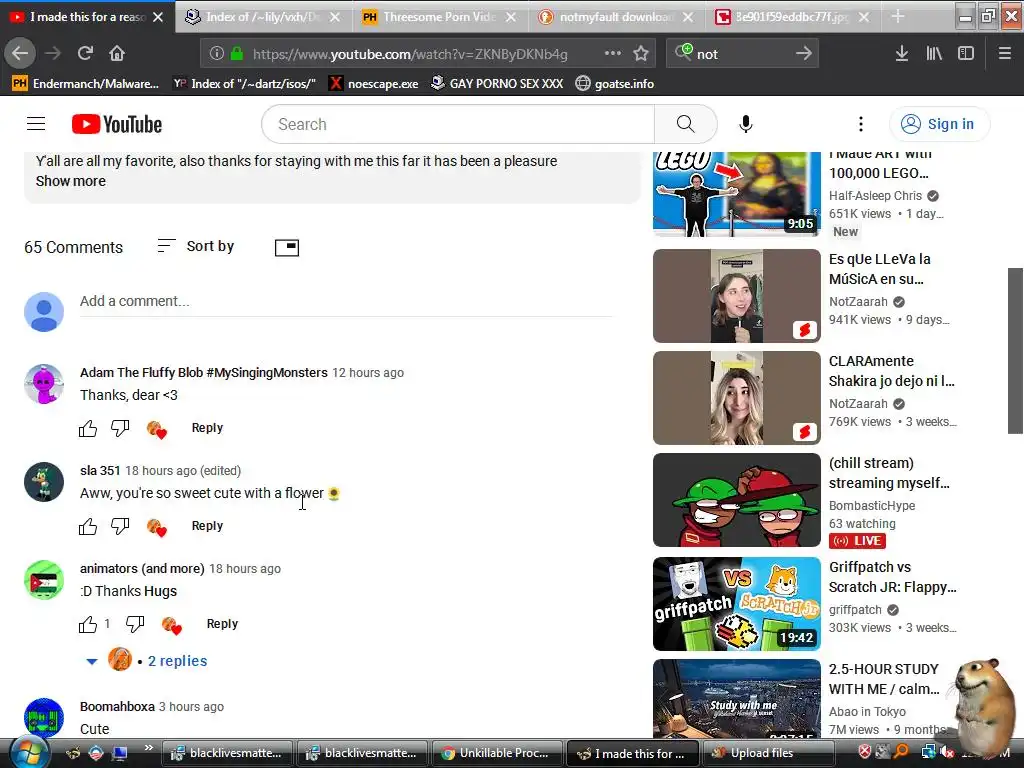Open the BombasticHype chill stream thumbnail
The height and width of the screenshot is (768, 1024).
pyautogui.click(x=737, y=500)
